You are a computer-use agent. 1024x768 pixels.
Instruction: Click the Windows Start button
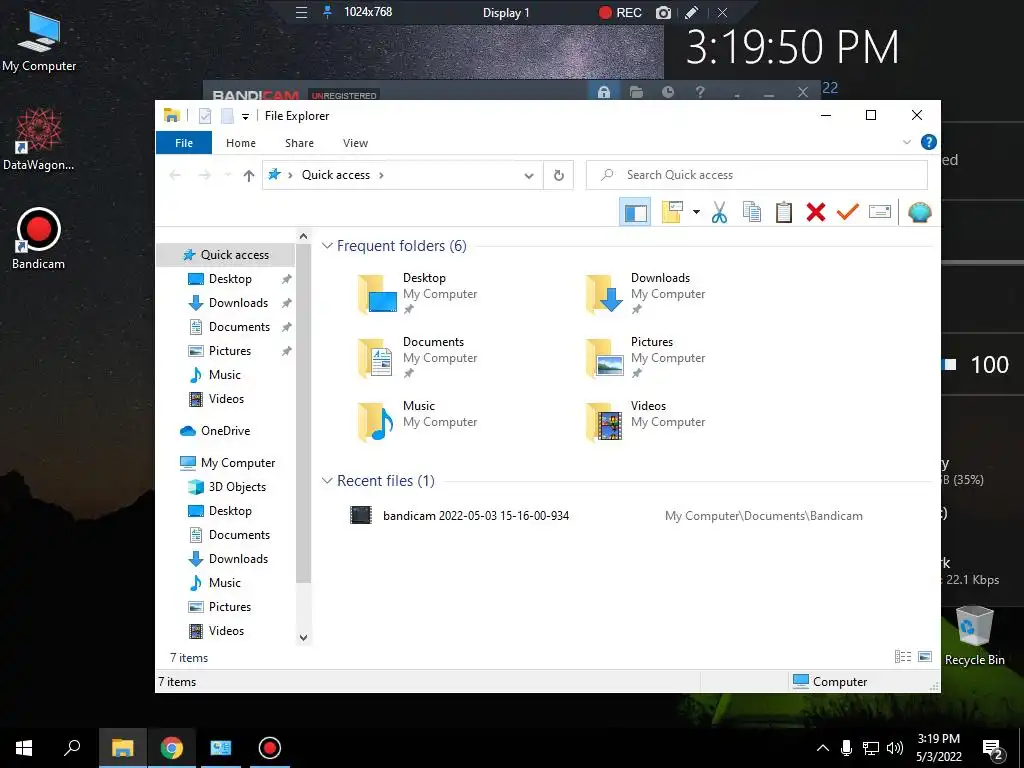[24, 748]
